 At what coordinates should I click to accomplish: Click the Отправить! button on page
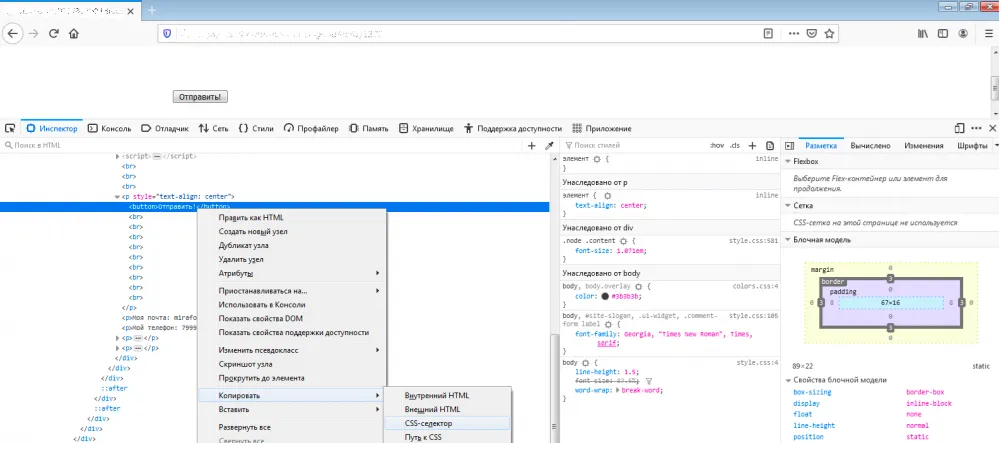(x=200, y=97)
